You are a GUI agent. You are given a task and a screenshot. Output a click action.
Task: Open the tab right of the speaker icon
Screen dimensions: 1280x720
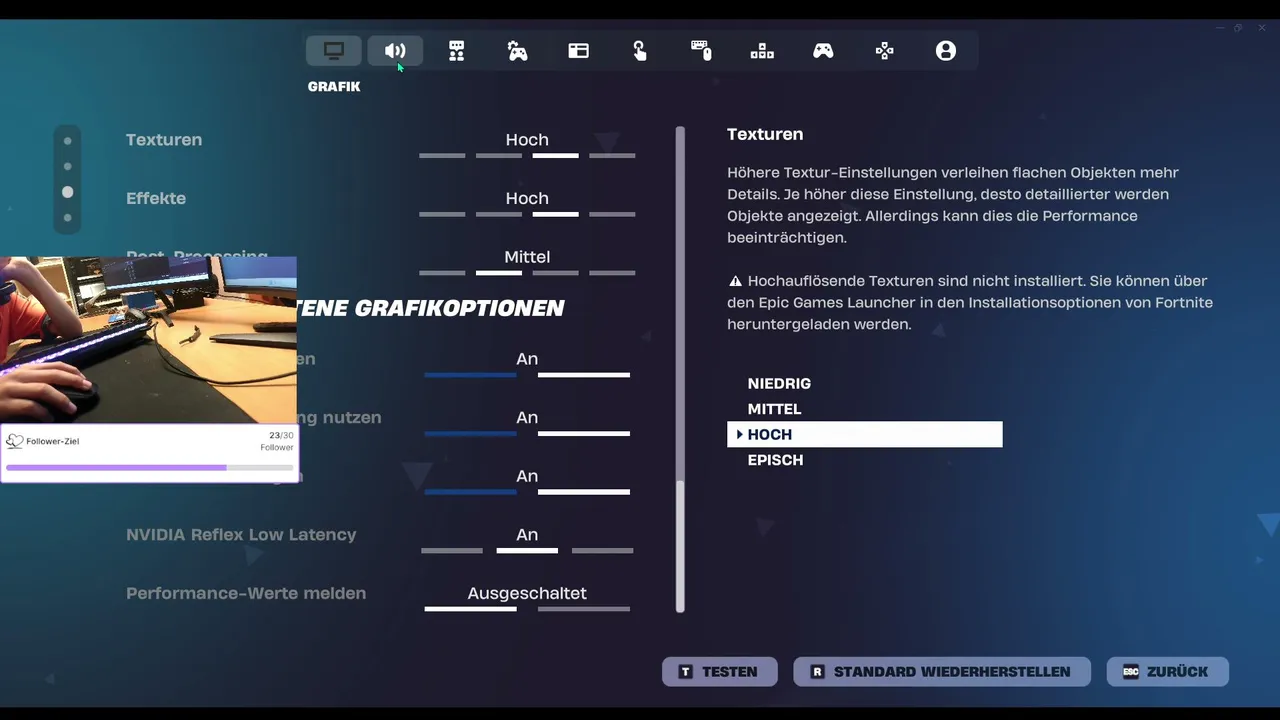tap(456, 51)
